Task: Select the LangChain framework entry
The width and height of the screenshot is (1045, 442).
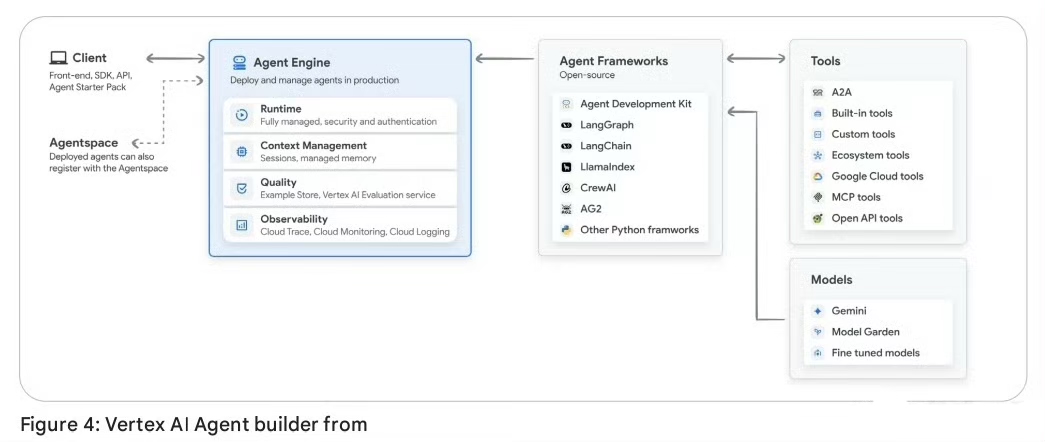Action: pyautogui.click(x=607, y=146)
